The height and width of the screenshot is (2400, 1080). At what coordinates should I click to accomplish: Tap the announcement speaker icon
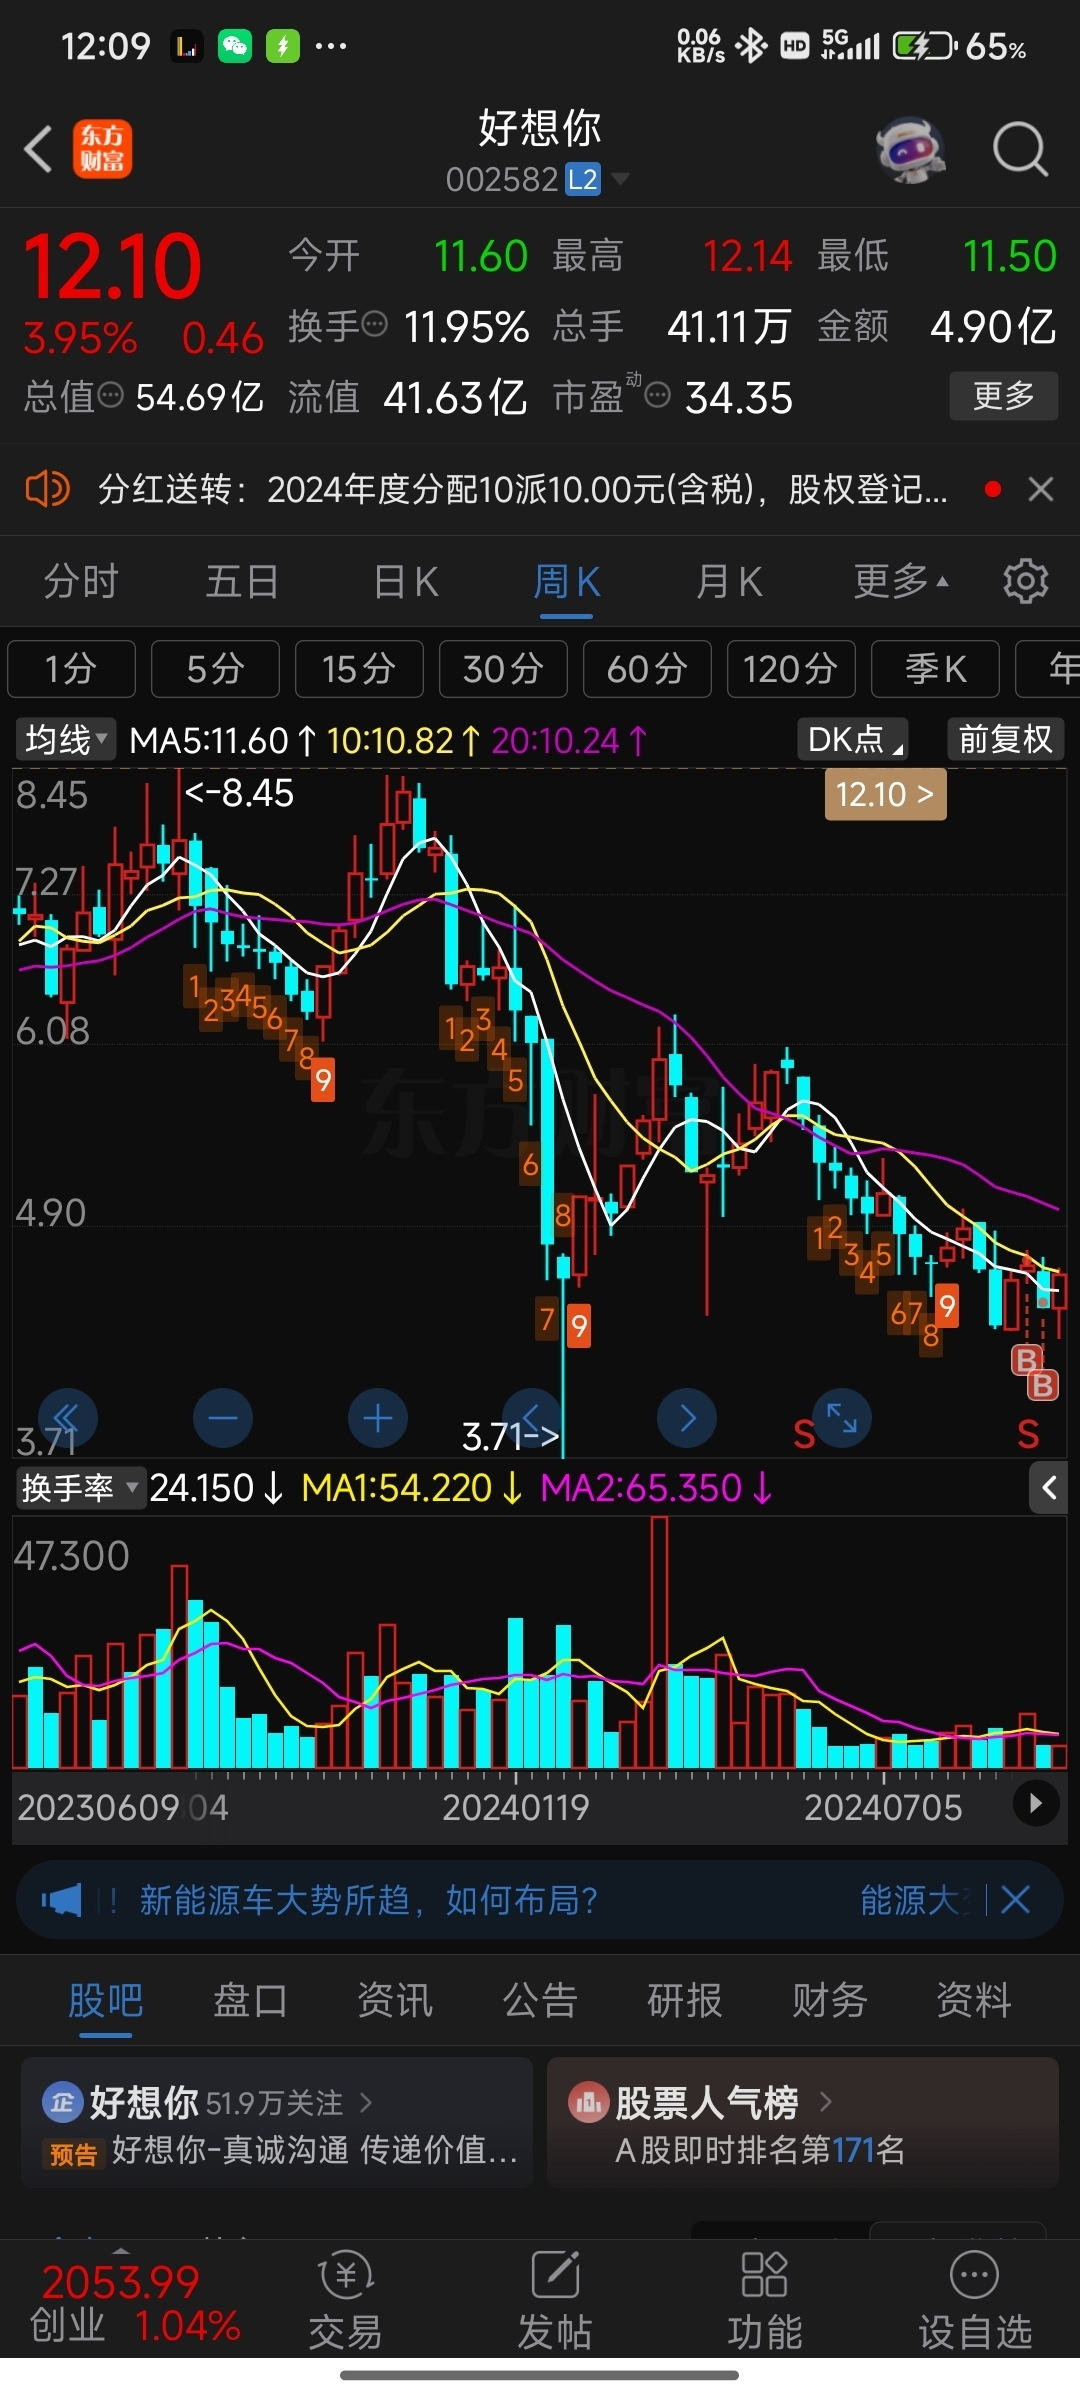pyautogui.click(x=47, y=489)
